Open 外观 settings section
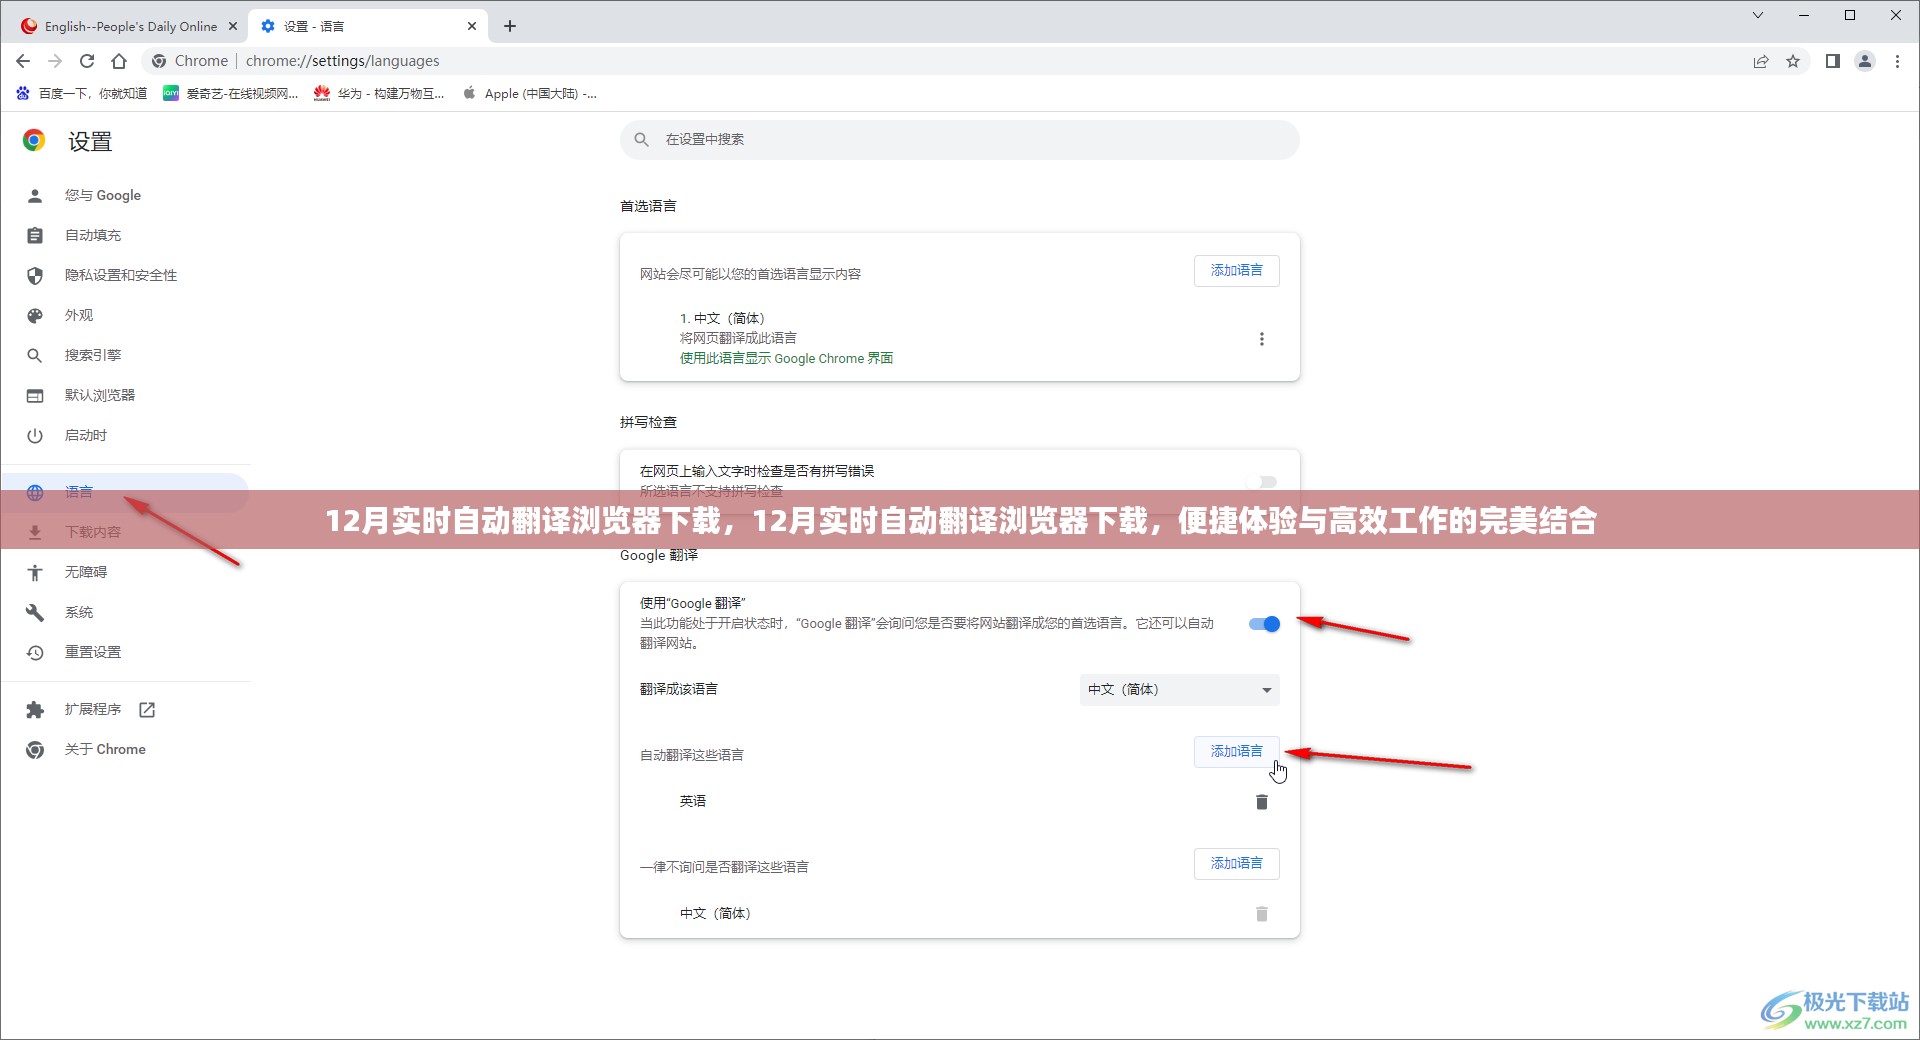 (79, 315)
